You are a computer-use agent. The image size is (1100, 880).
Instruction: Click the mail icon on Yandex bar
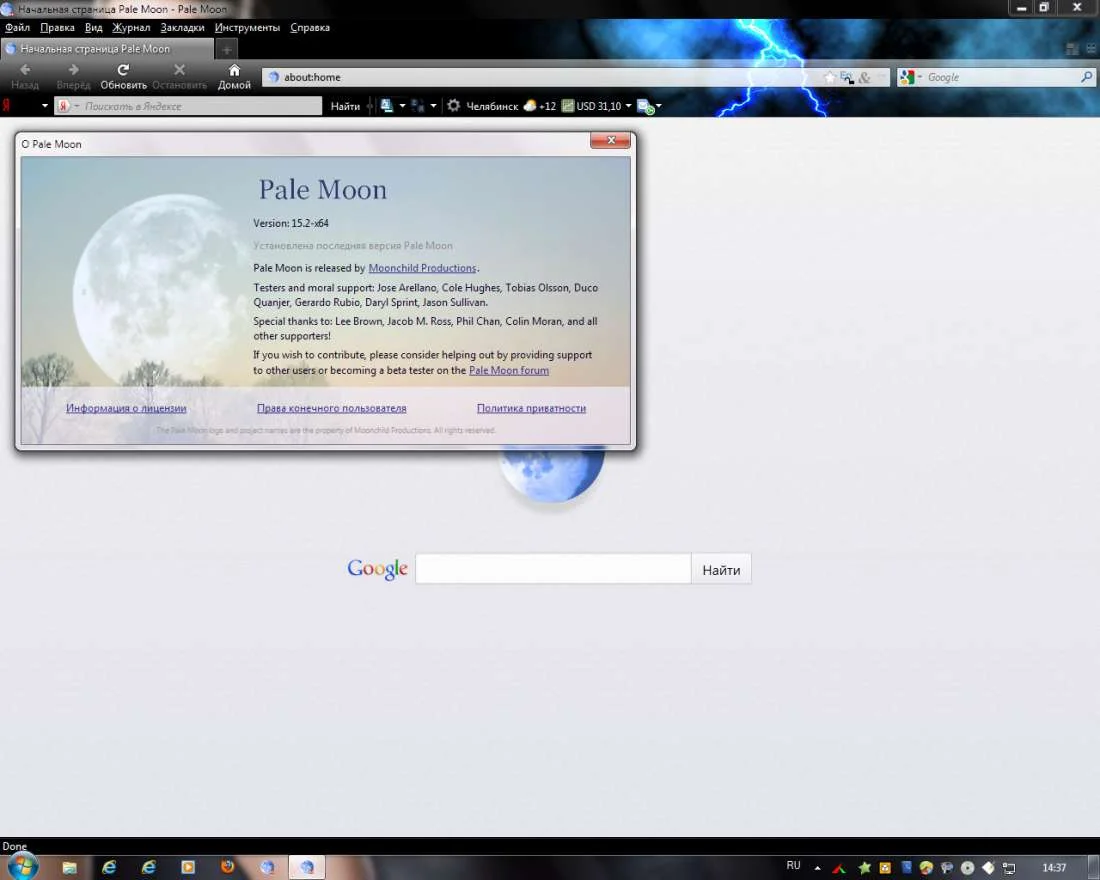click(645, 107)
